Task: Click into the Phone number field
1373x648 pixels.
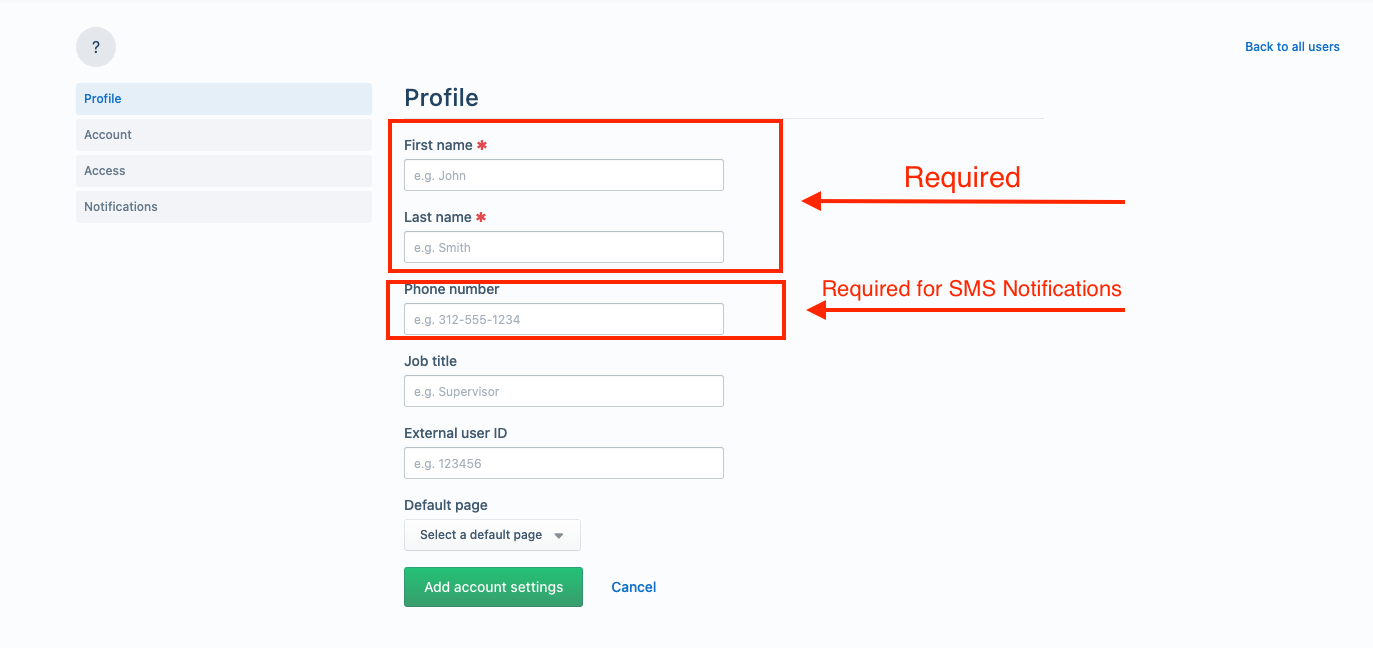Action: (x=564, y=319)
